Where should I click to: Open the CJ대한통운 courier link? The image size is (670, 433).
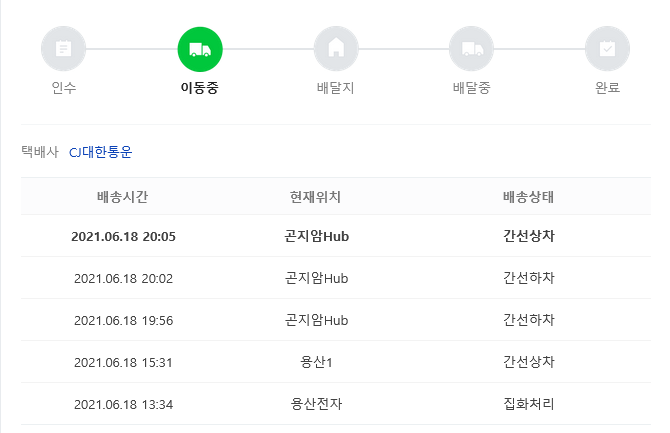coord(100,152)
